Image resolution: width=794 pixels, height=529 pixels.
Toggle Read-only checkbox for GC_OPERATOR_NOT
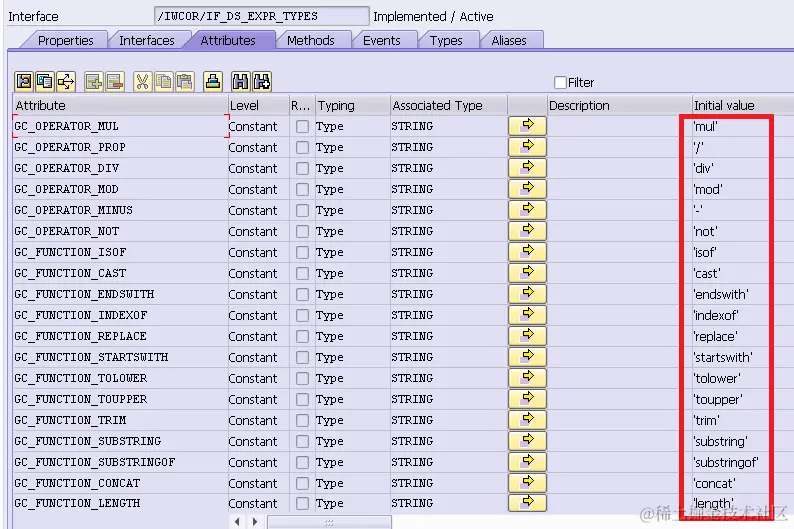302,231
